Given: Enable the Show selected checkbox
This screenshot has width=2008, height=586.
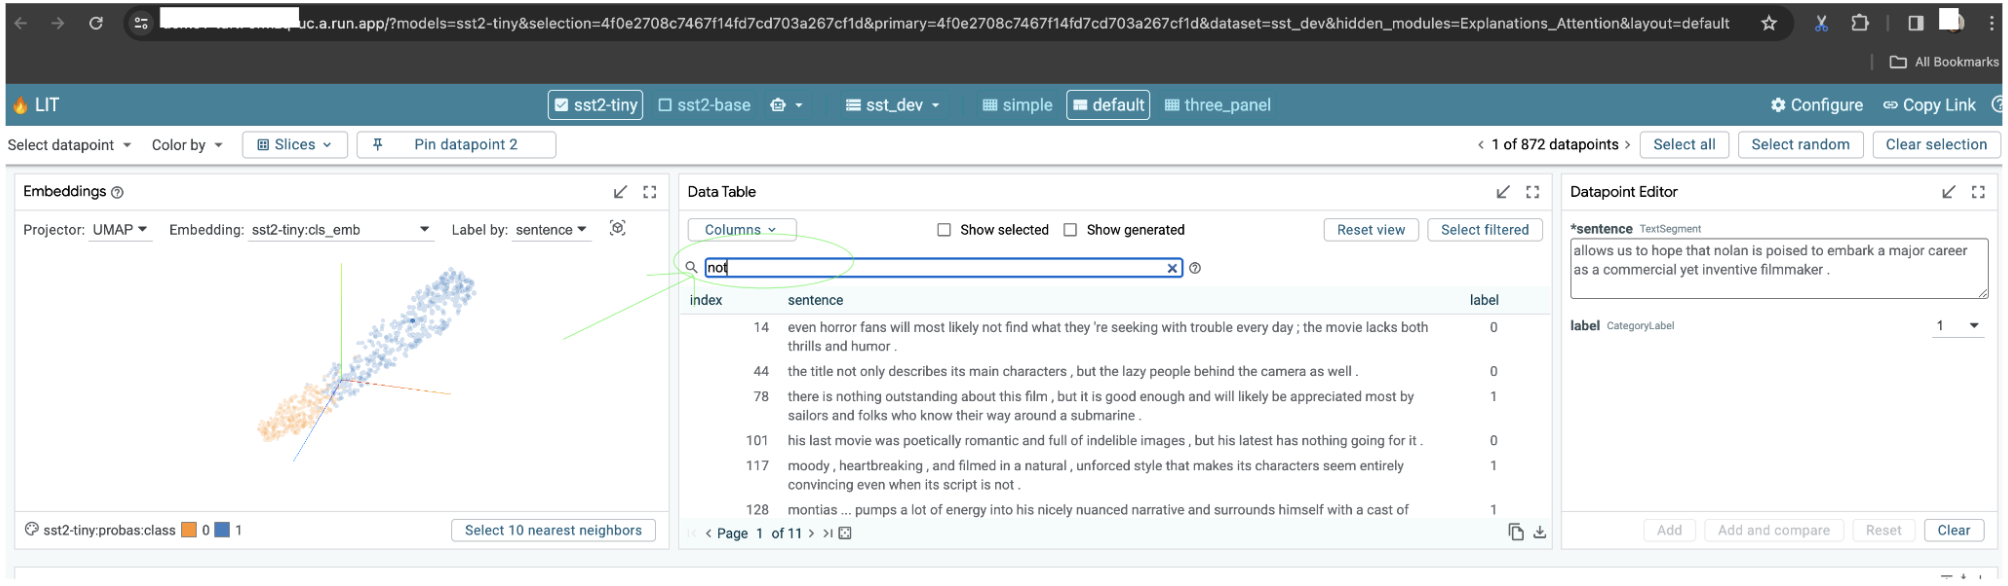Looking at the screenshot, I should 944,230.
